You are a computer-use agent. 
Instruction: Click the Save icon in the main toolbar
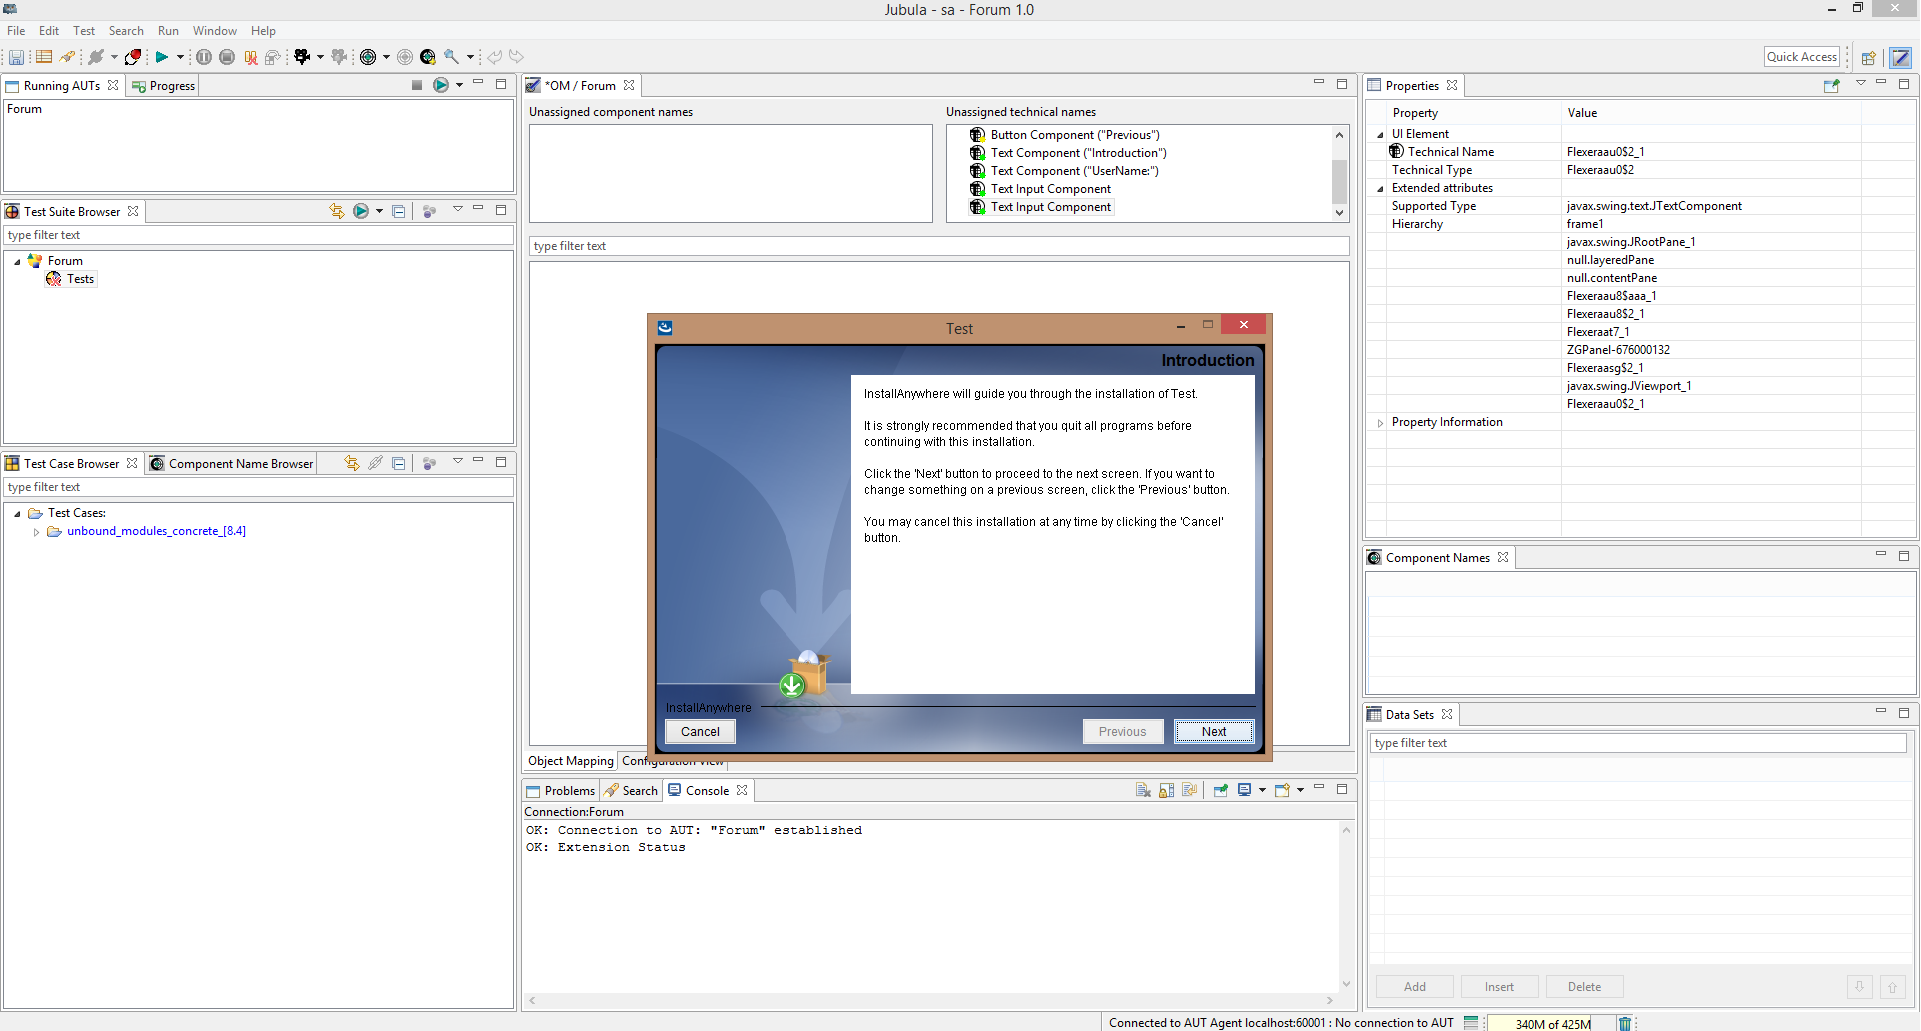tap(17, 57)
